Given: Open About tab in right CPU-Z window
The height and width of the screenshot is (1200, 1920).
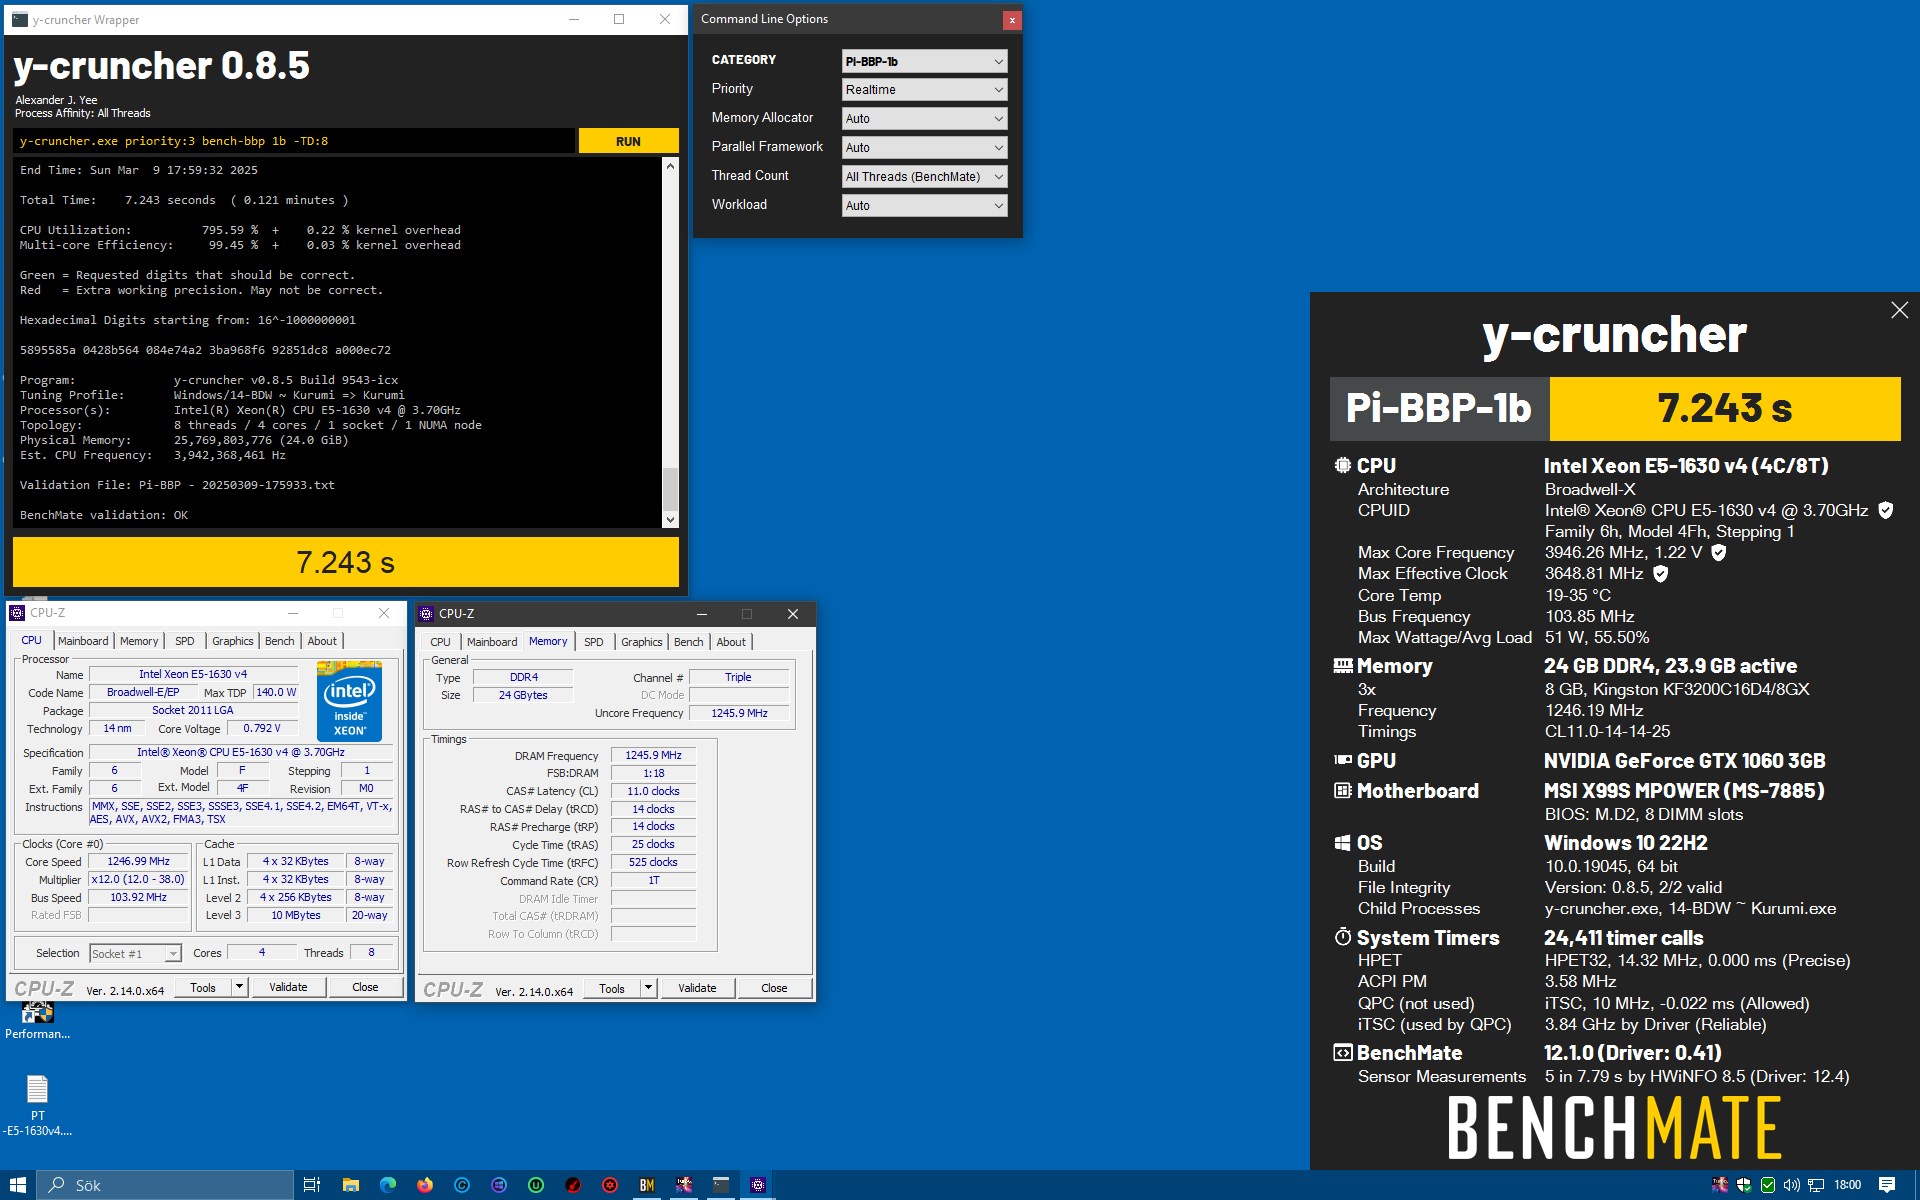Looking at the screenshot, I should [x=731, y=642].
